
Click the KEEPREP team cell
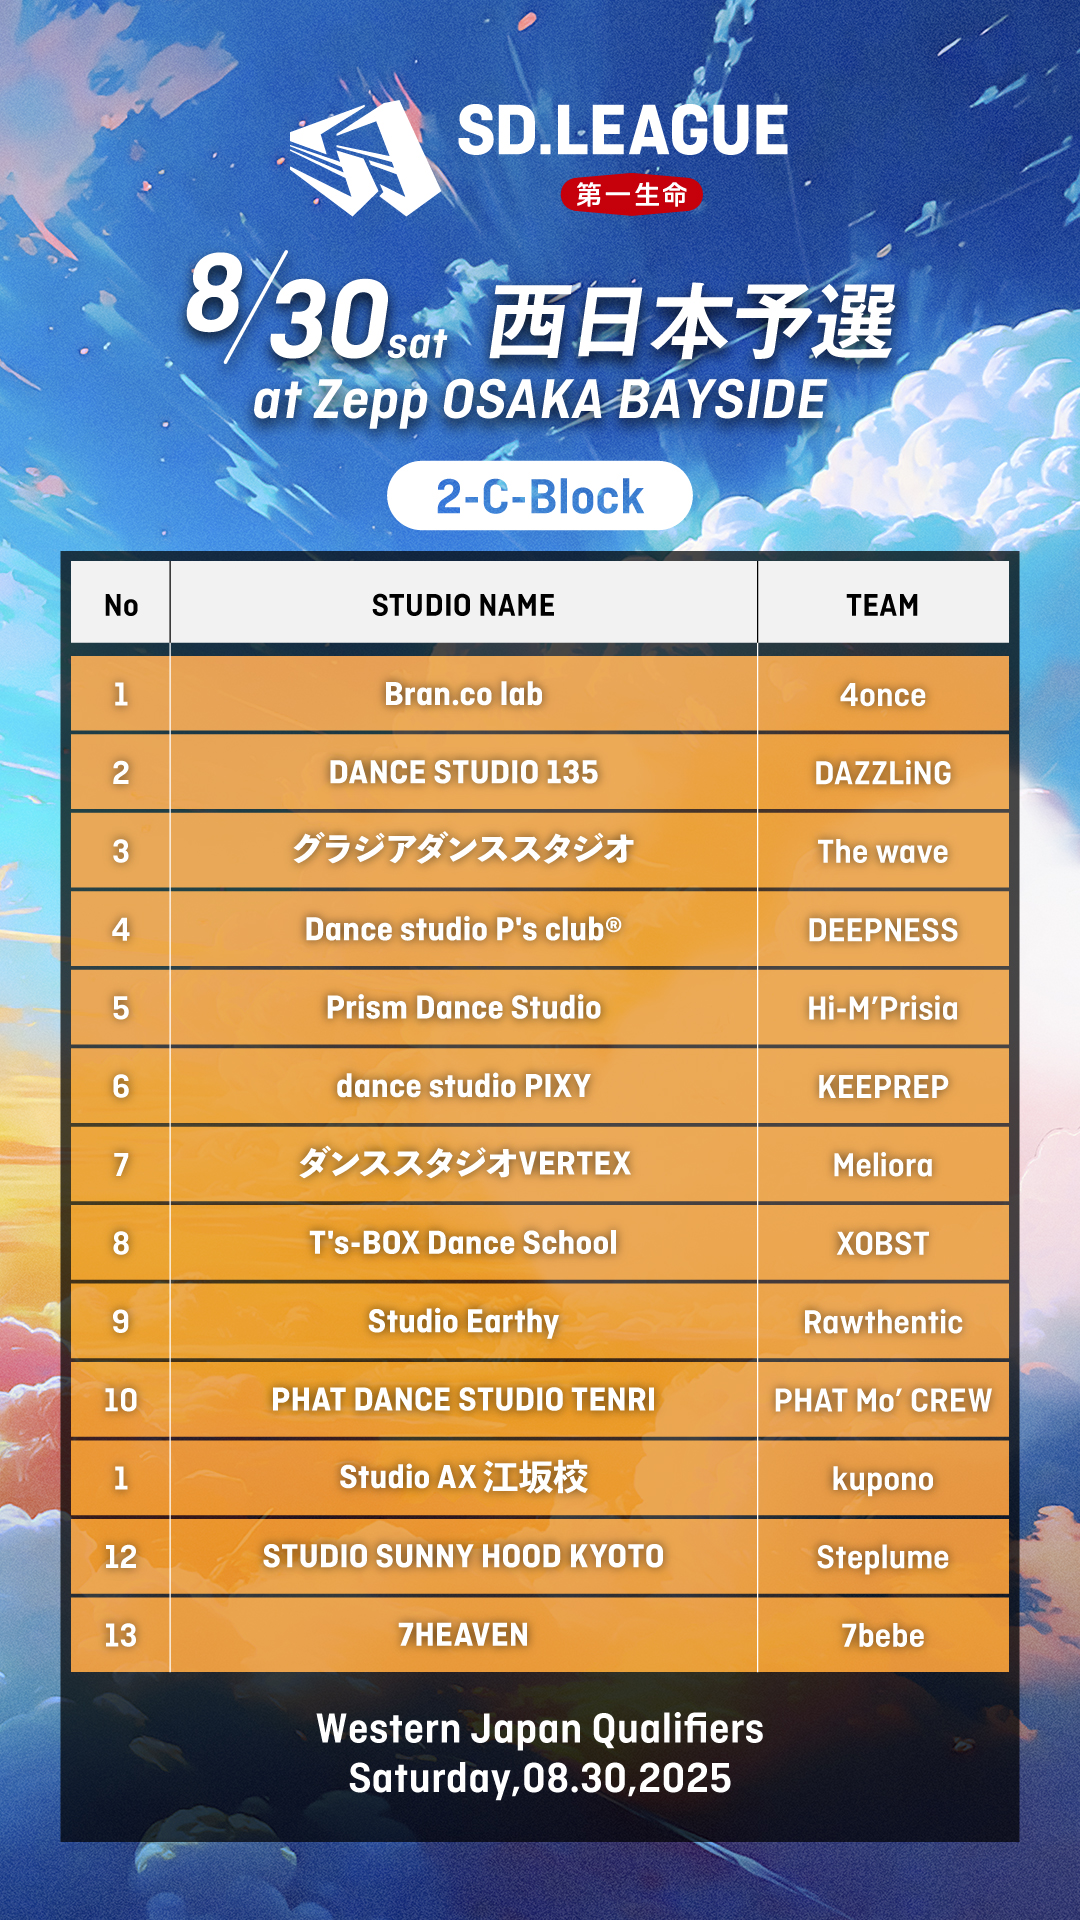[882, 1086]
